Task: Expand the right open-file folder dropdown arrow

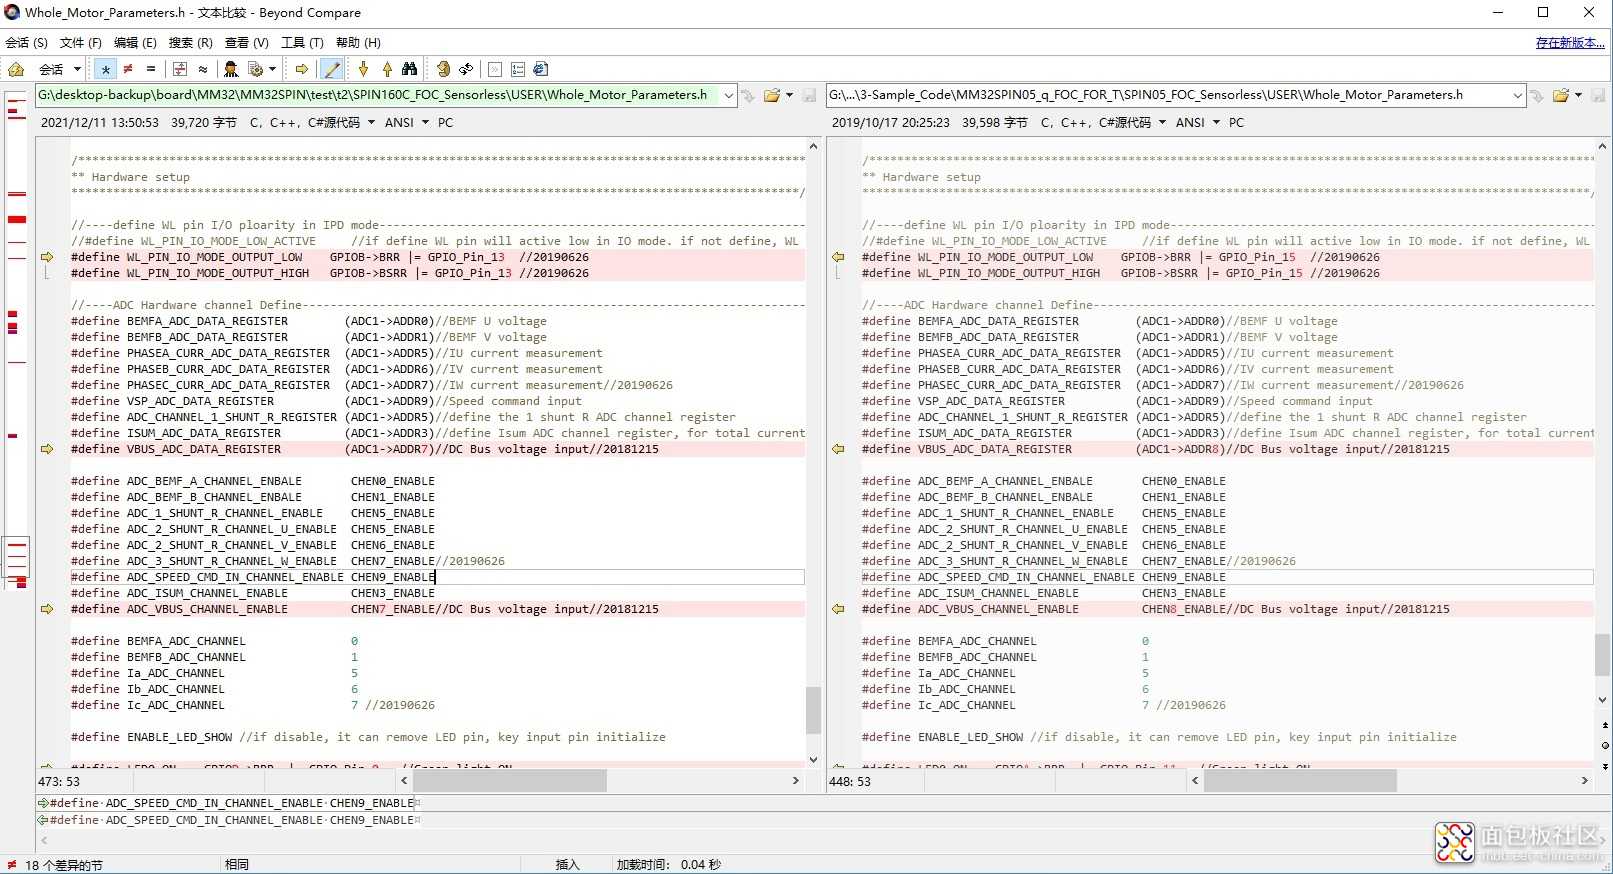Action: (x=1579, y=96)
